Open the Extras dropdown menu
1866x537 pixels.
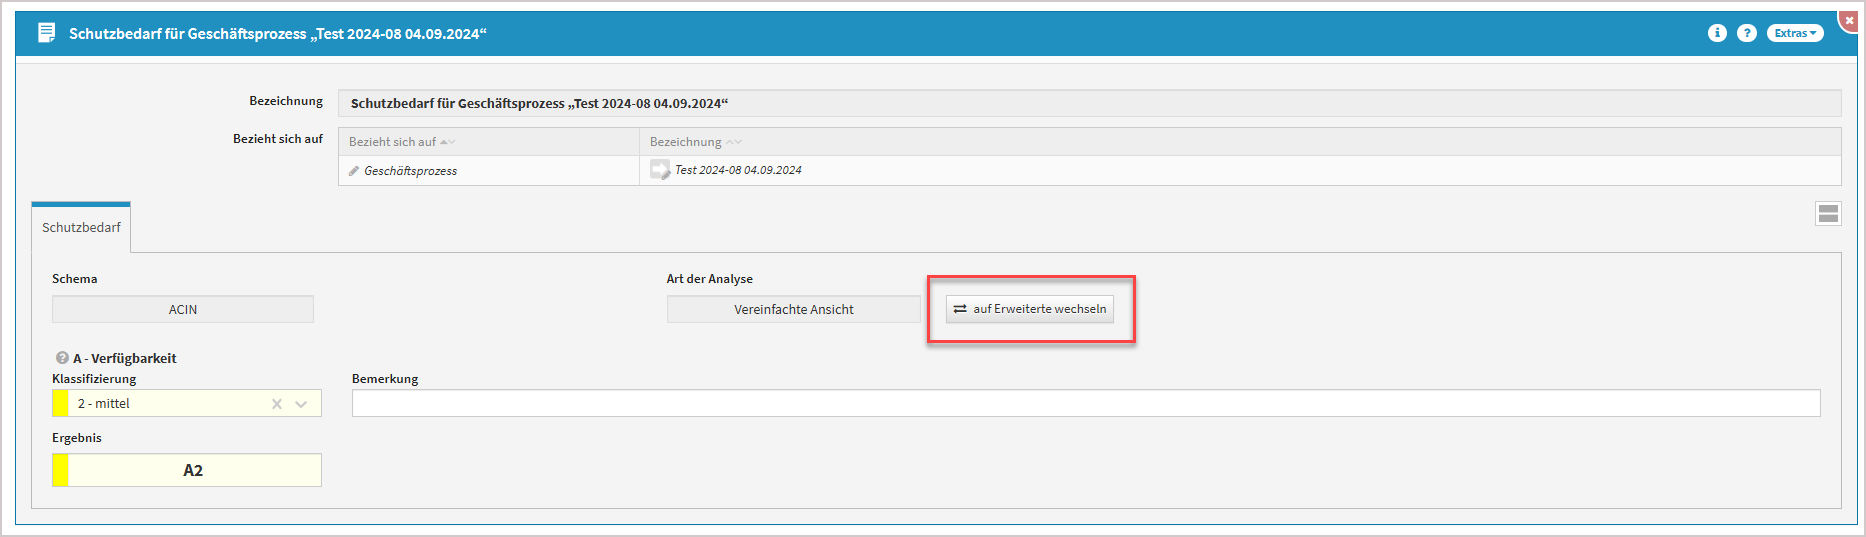coord(1795,33)
